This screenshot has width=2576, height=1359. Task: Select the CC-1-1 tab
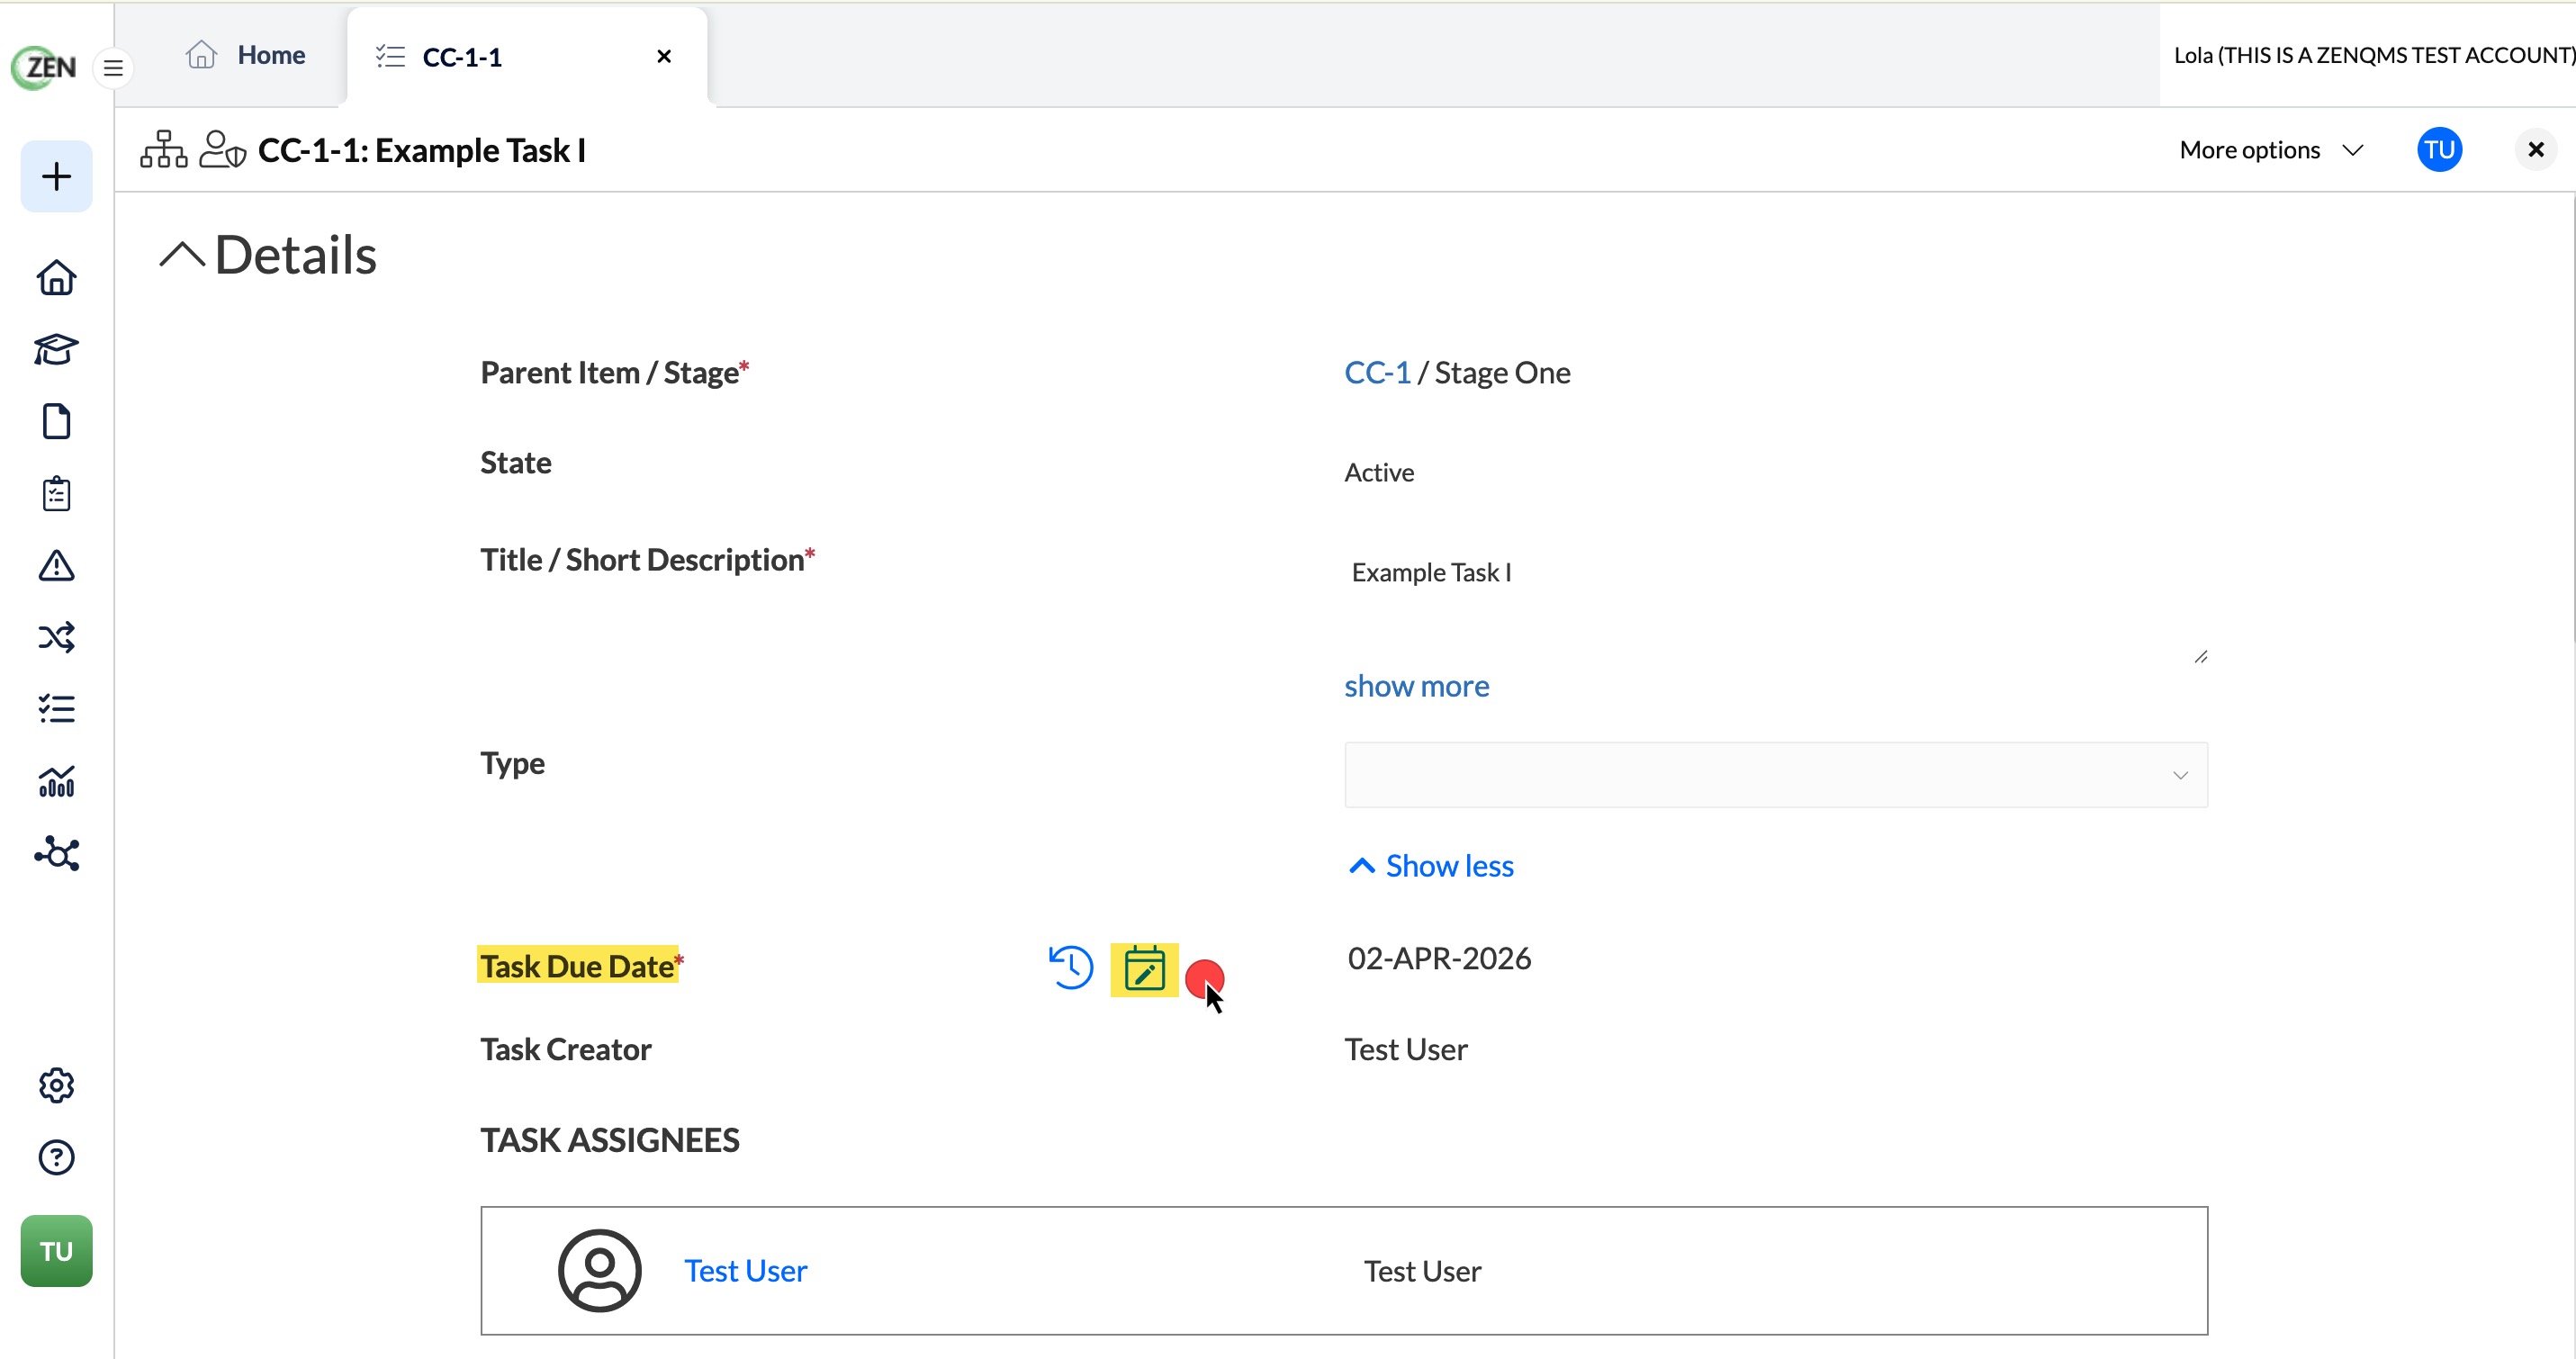coord(527,57)
